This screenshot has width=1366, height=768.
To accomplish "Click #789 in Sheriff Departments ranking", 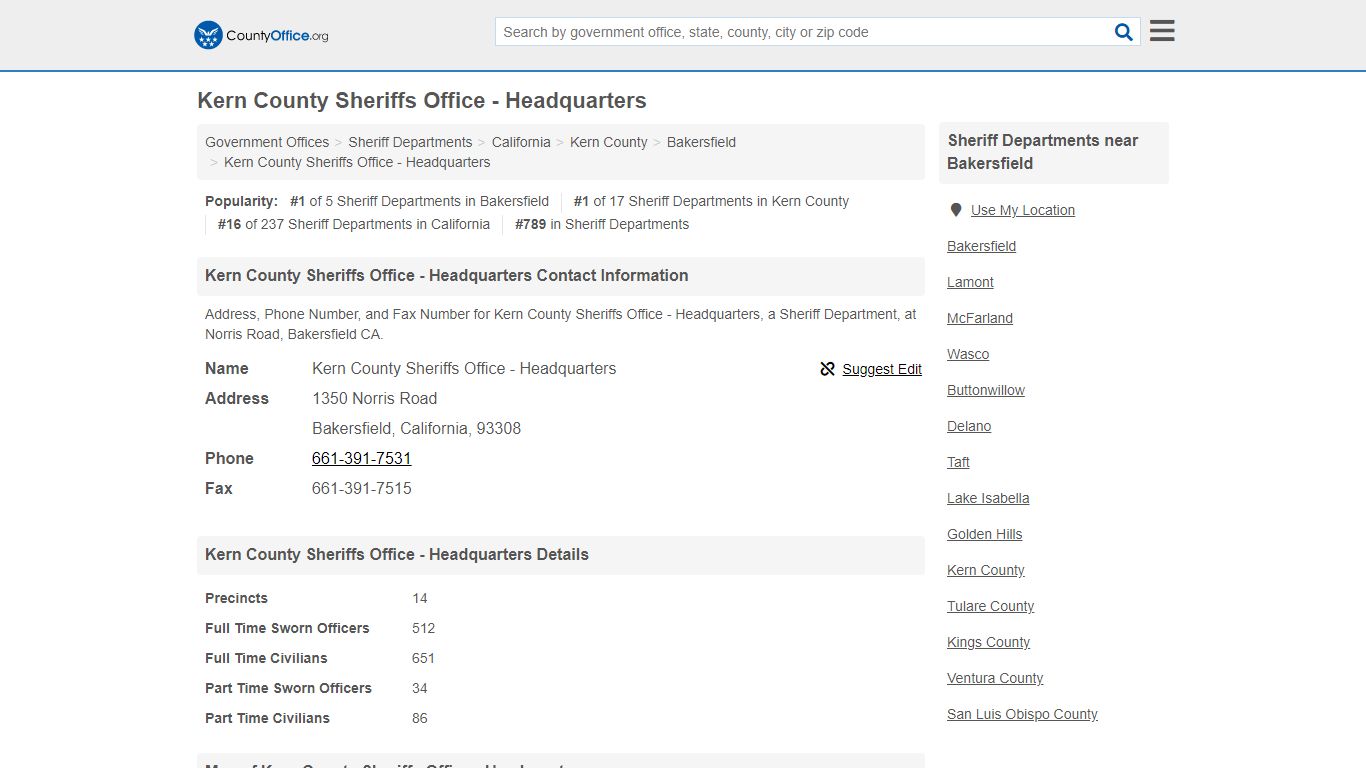I will [x=602, y=224].
